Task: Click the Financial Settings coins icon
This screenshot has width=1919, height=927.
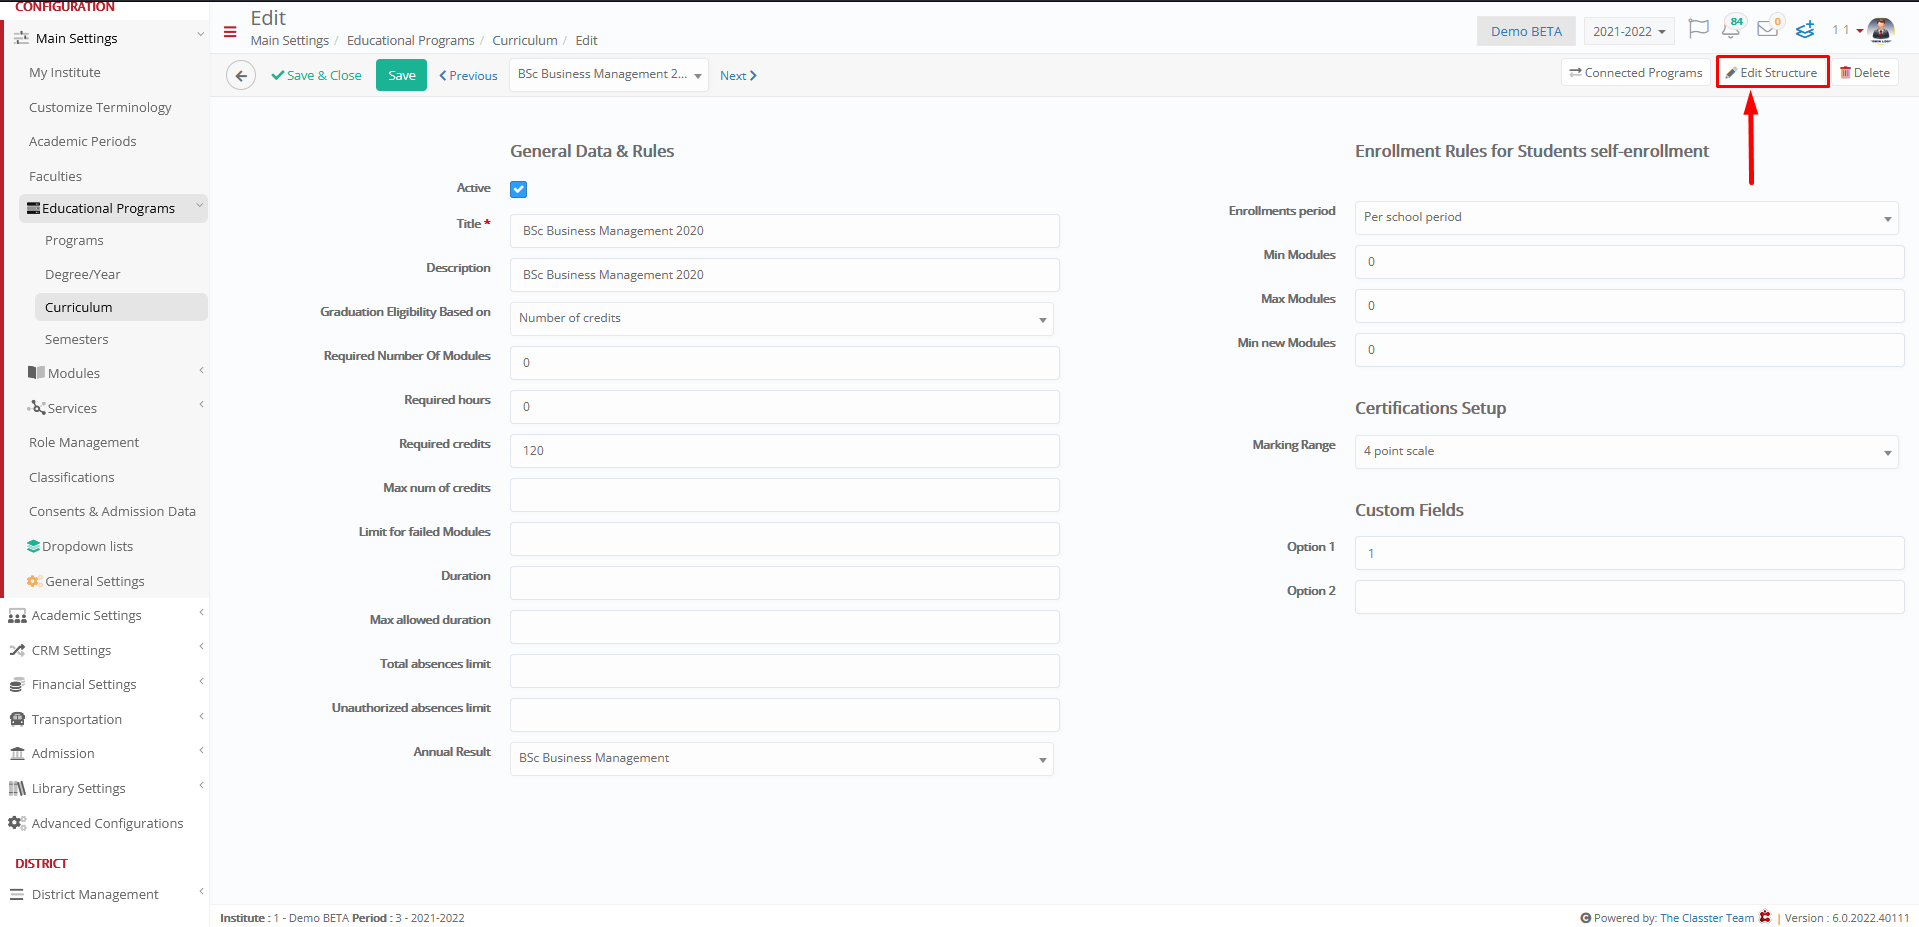Action: pos(16,685)
